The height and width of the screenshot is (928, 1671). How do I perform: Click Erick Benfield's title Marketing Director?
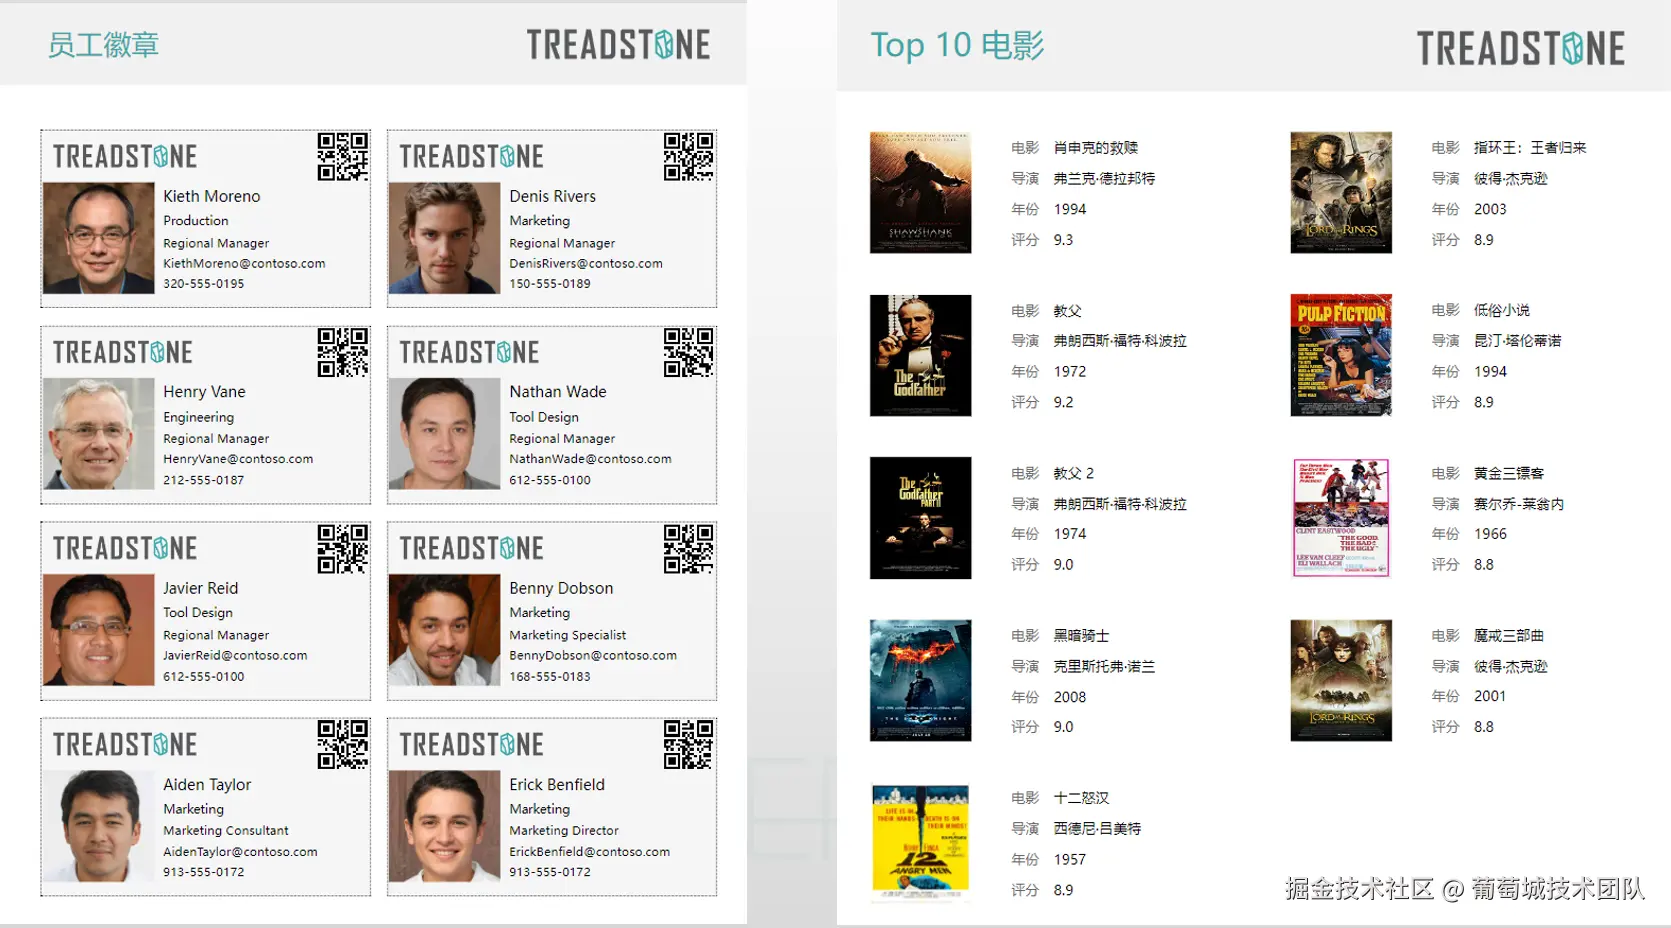[x=564, y=831]
